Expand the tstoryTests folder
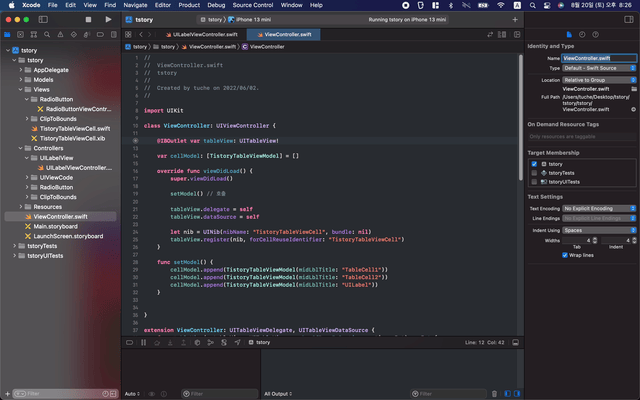640x400 pixels. click(x=14, y=246)
